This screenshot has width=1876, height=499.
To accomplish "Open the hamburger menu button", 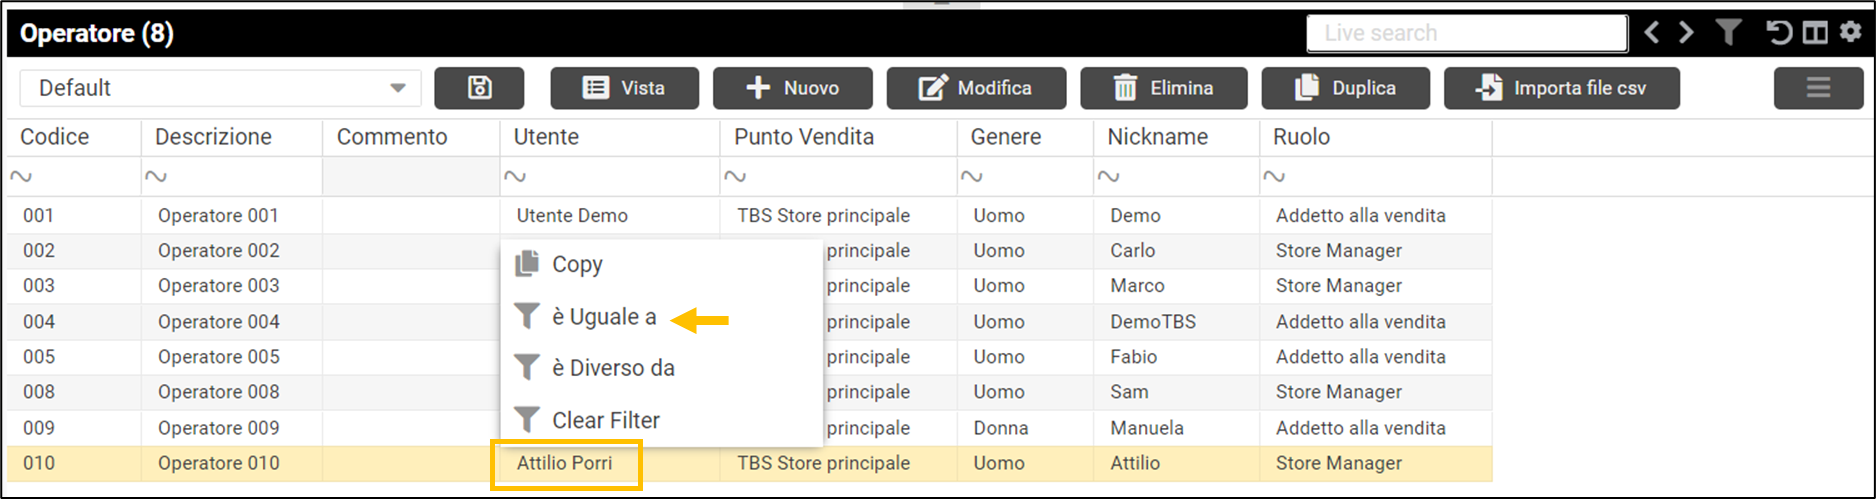I will 1818,88.
